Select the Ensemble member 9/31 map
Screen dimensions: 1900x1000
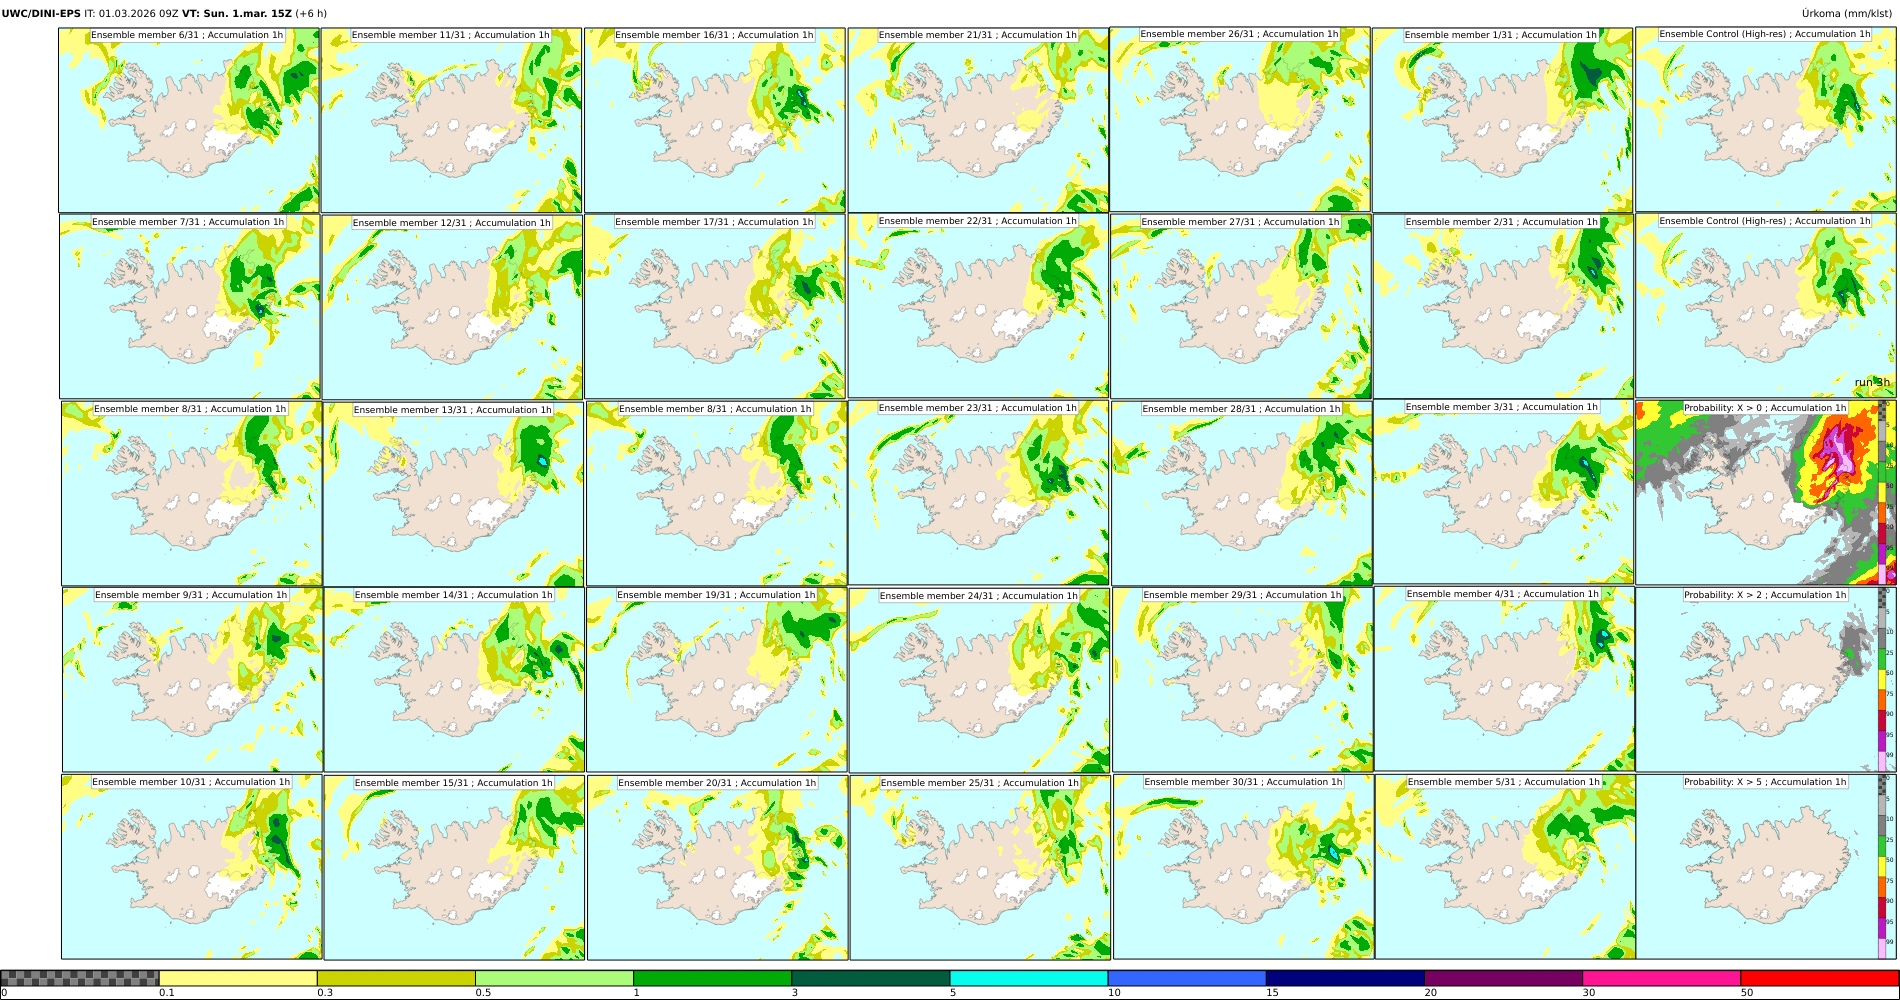tap(192, 680)
